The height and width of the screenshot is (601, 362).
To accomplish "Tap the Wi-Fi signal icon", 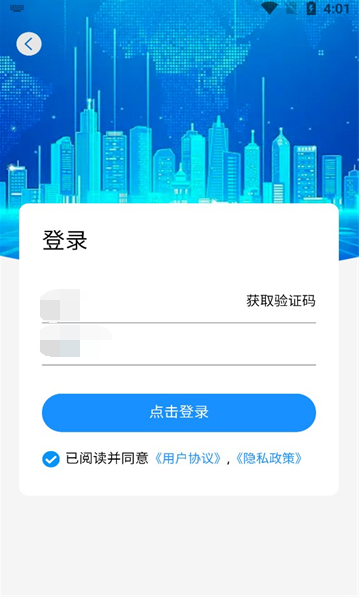I will click(x=269, y=8).
